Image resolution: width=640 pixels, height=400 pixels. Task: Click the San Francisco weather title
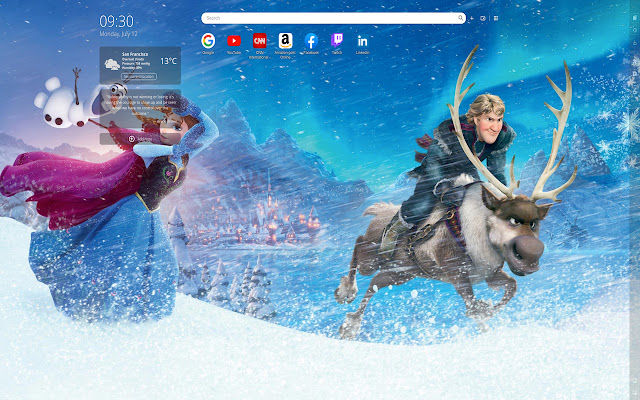coord(135,54)
